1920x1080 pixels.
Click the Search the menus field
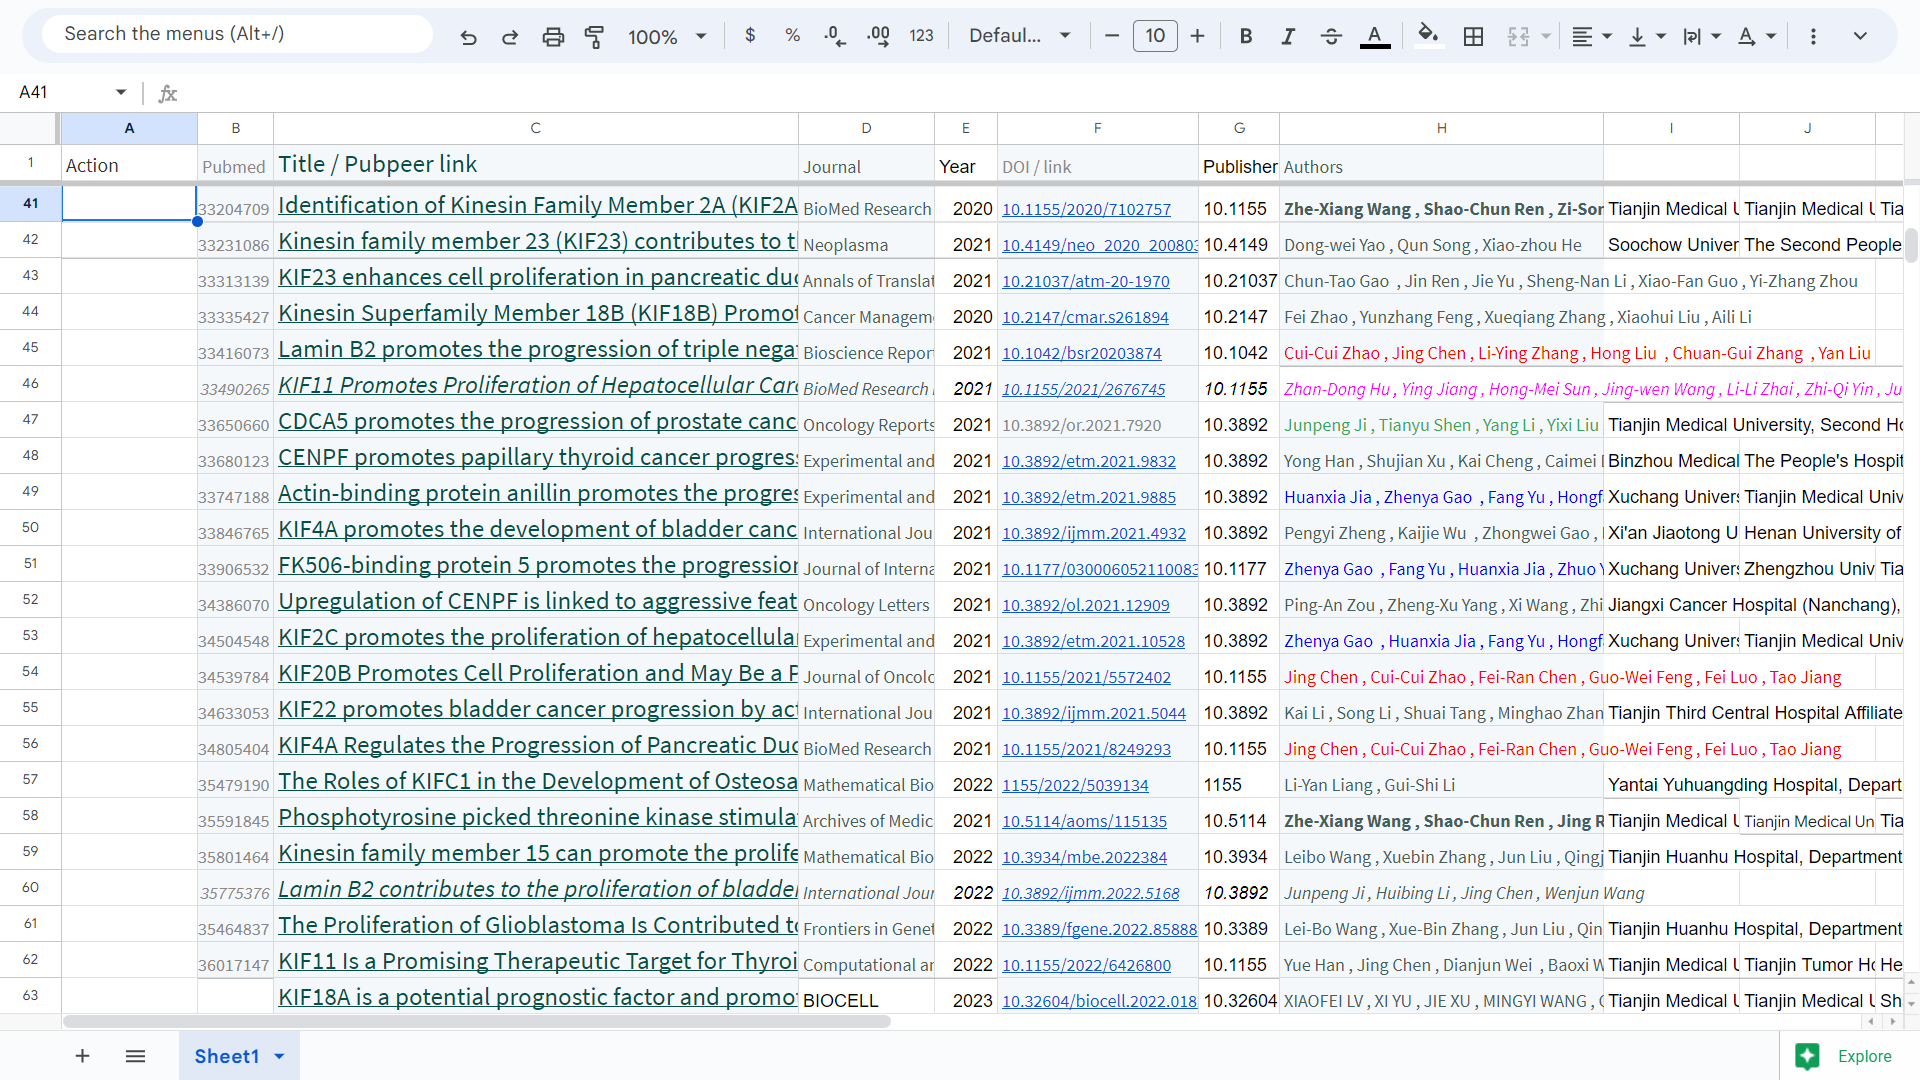point(237,34)
